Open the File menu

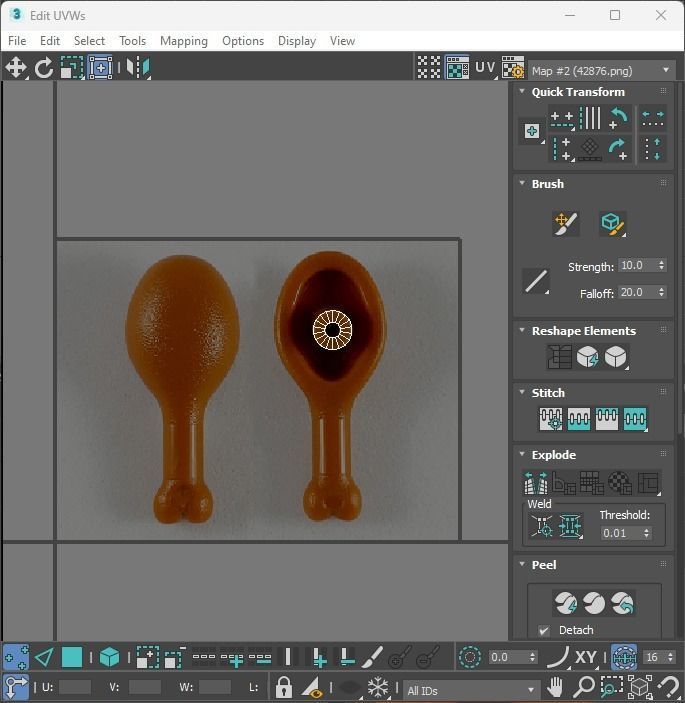click(x=17, y=41)
